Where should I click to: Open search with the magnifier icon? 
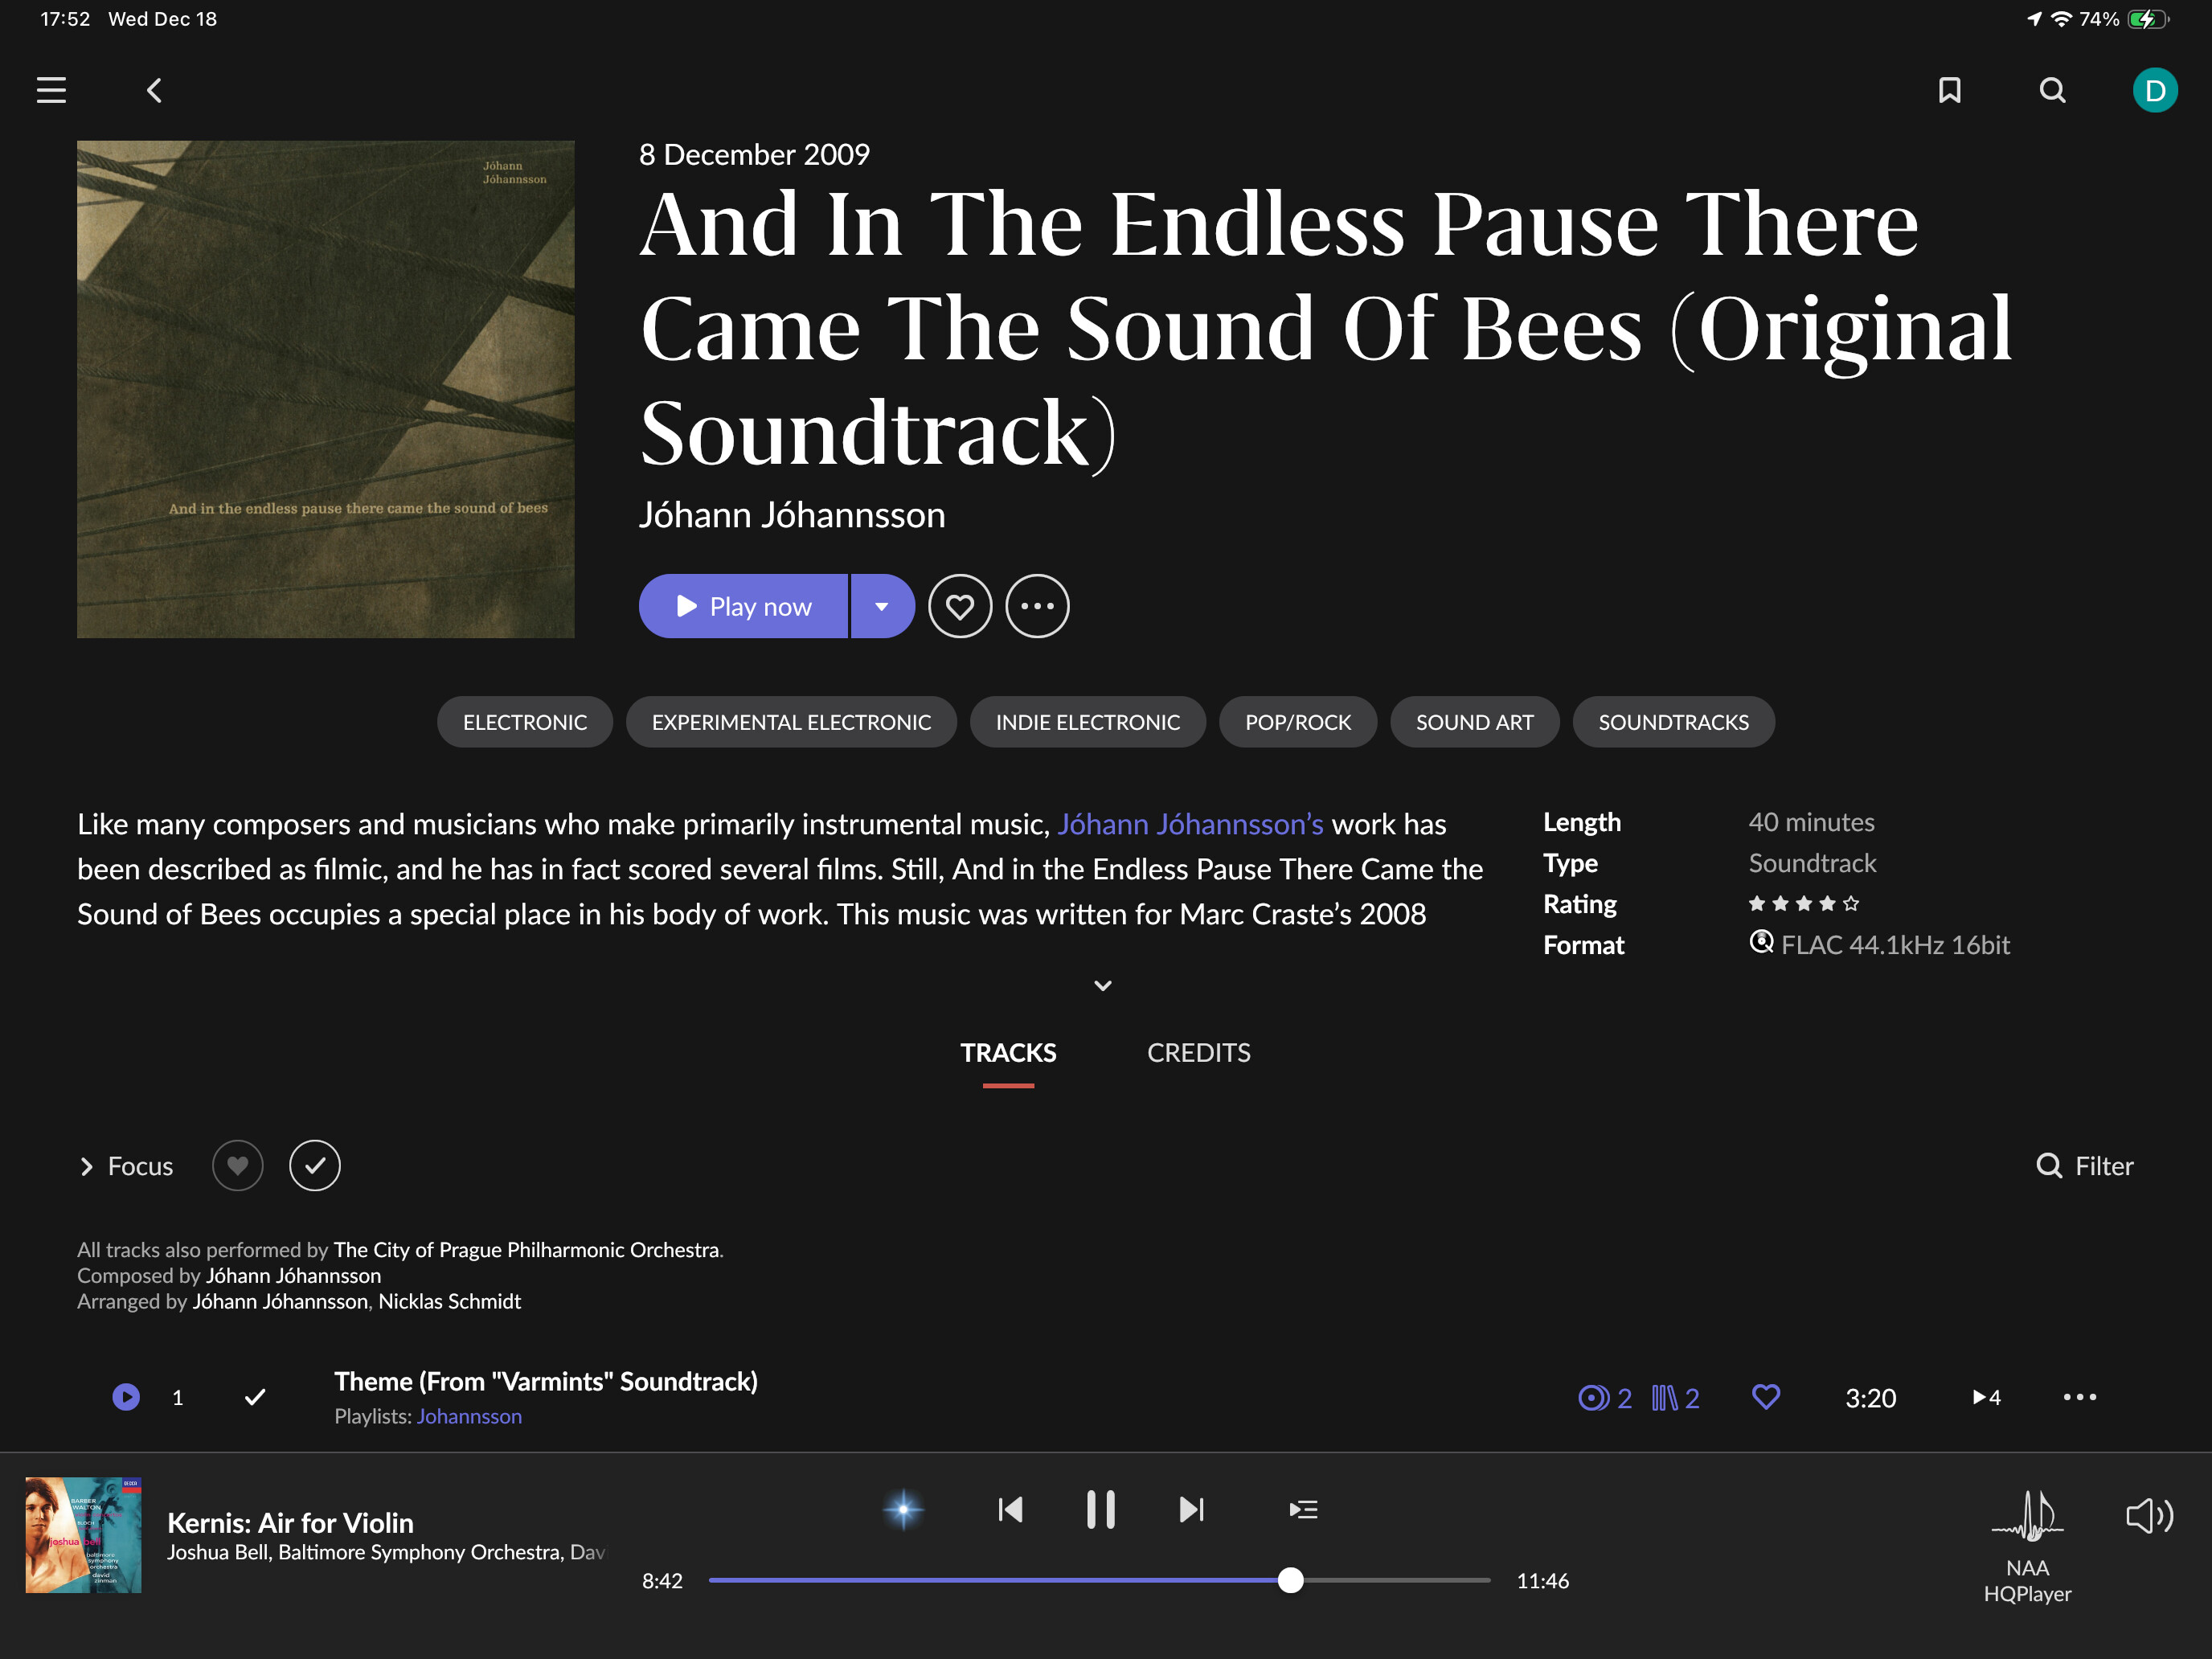pyautogui.click(x=2052, y=90)
